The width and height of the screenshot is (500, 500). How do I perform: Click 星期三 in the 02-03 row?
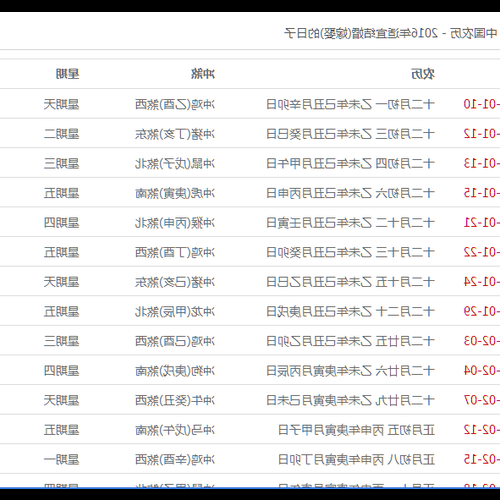62,341
